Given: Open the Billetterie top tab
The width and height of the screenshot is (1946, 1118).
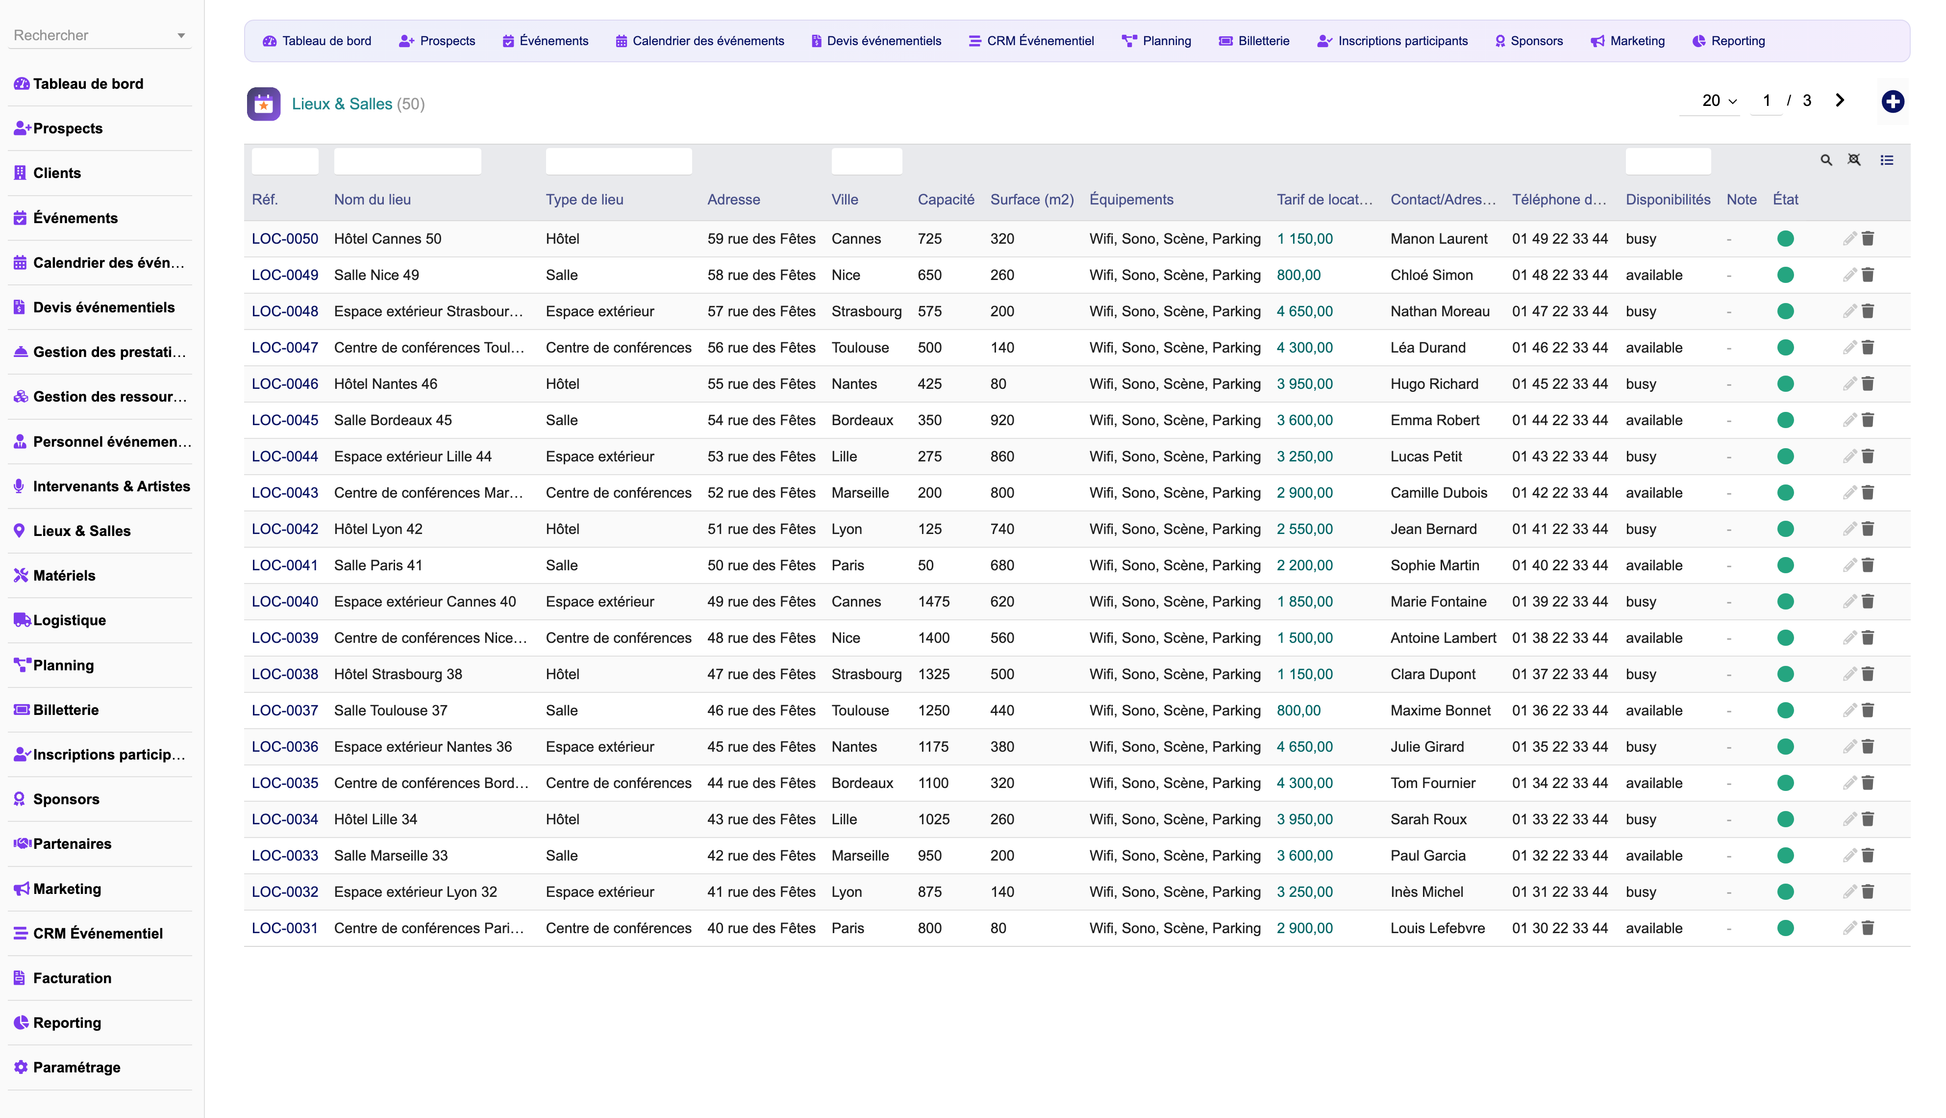Looking at the screenshot, I should click(1254, 41).
